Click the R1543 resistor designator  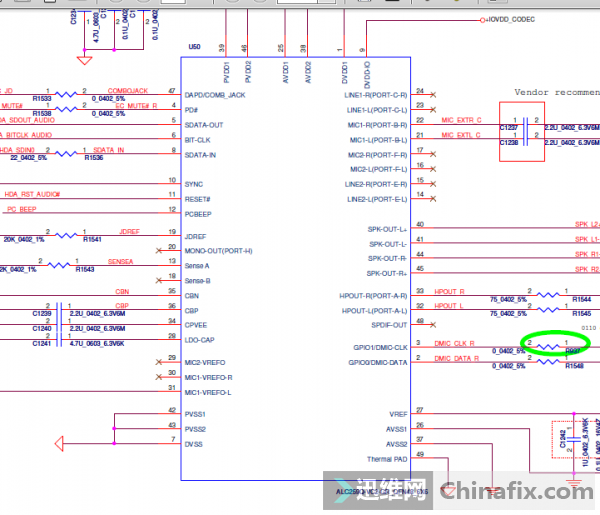pyautogui.click(x=85, y=269)
